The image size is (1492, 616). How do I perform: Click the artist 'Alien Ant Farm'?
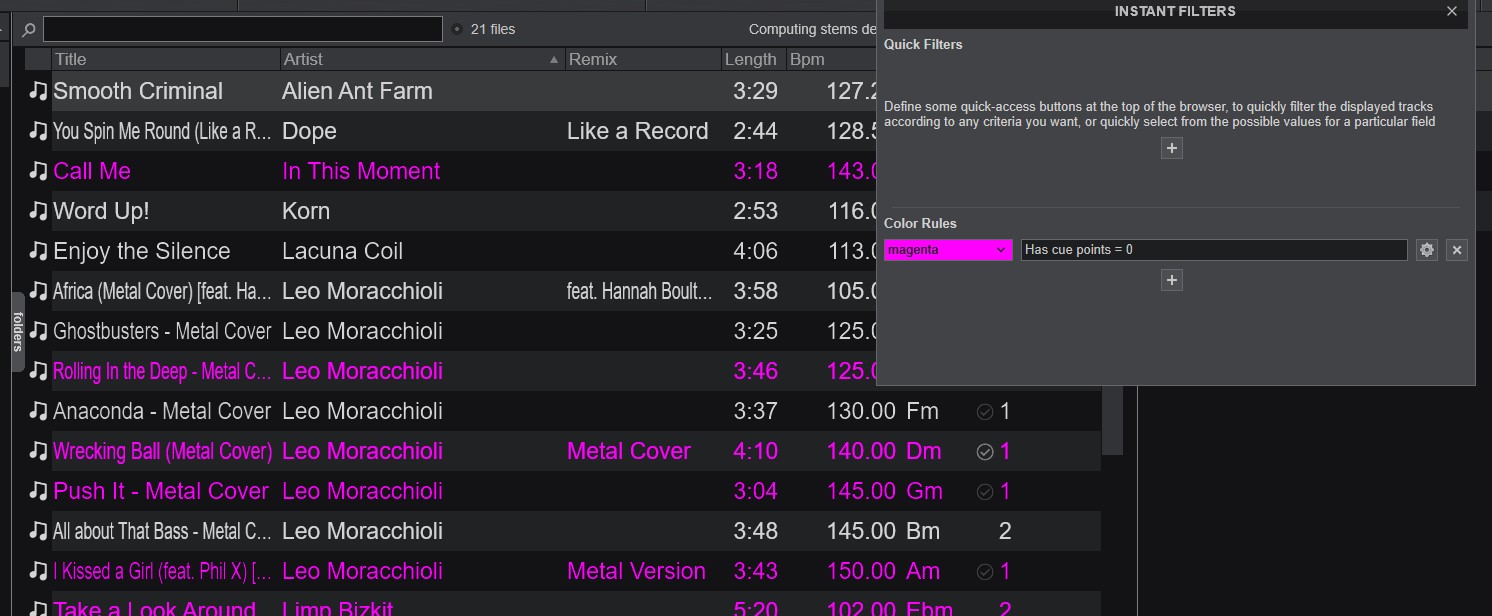[357, 91]
